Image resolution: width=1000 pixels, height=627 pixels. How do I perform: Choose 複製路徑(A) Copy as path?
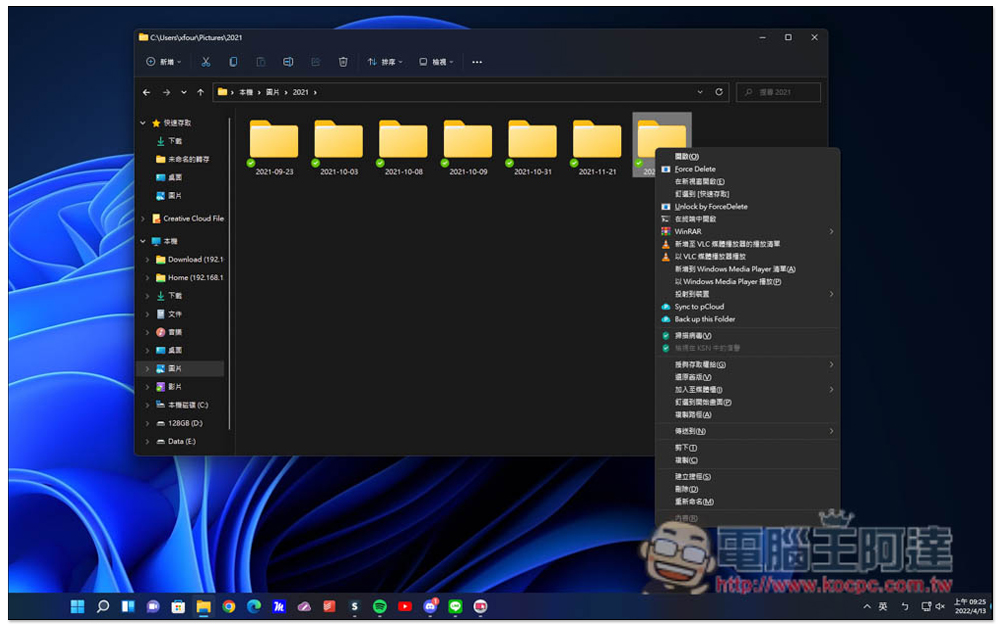pyautogui.click(x=747, y=415)
